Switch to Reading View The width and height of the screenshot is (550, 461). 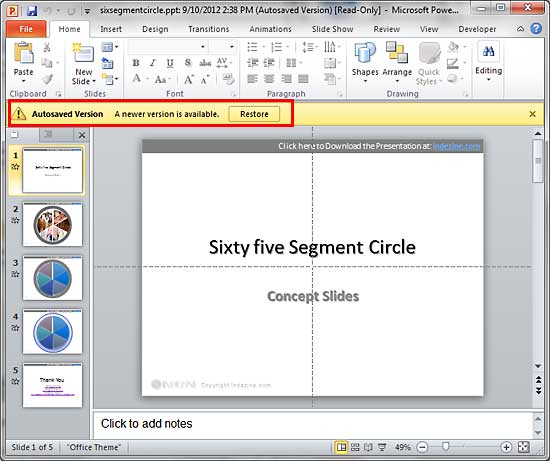[368, 447]
